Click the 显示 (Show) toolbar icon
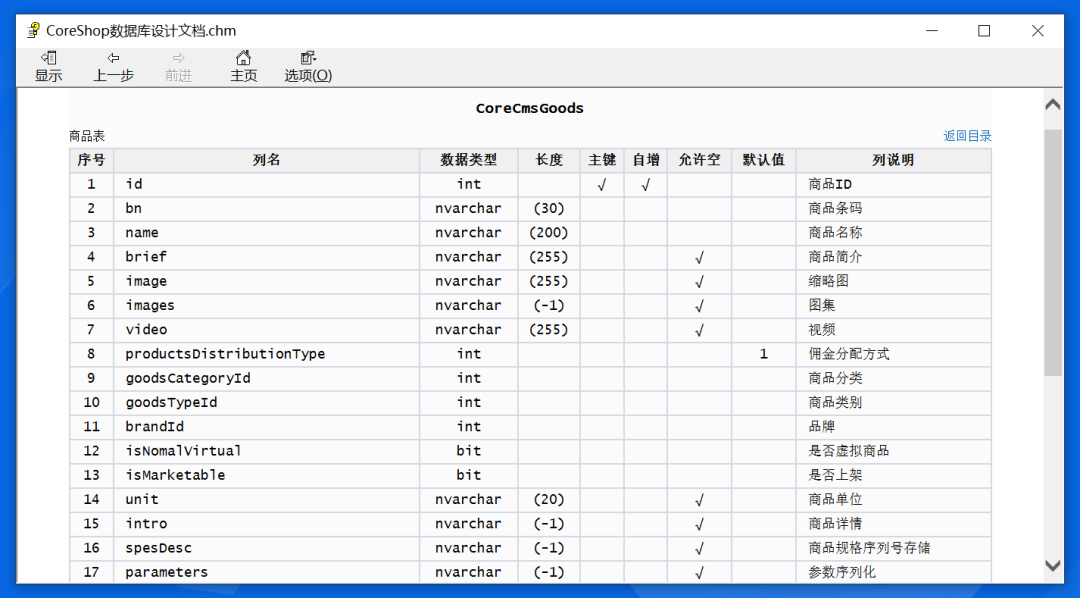Viewport: 1080px width, 598px height. (x=48, y=66)
